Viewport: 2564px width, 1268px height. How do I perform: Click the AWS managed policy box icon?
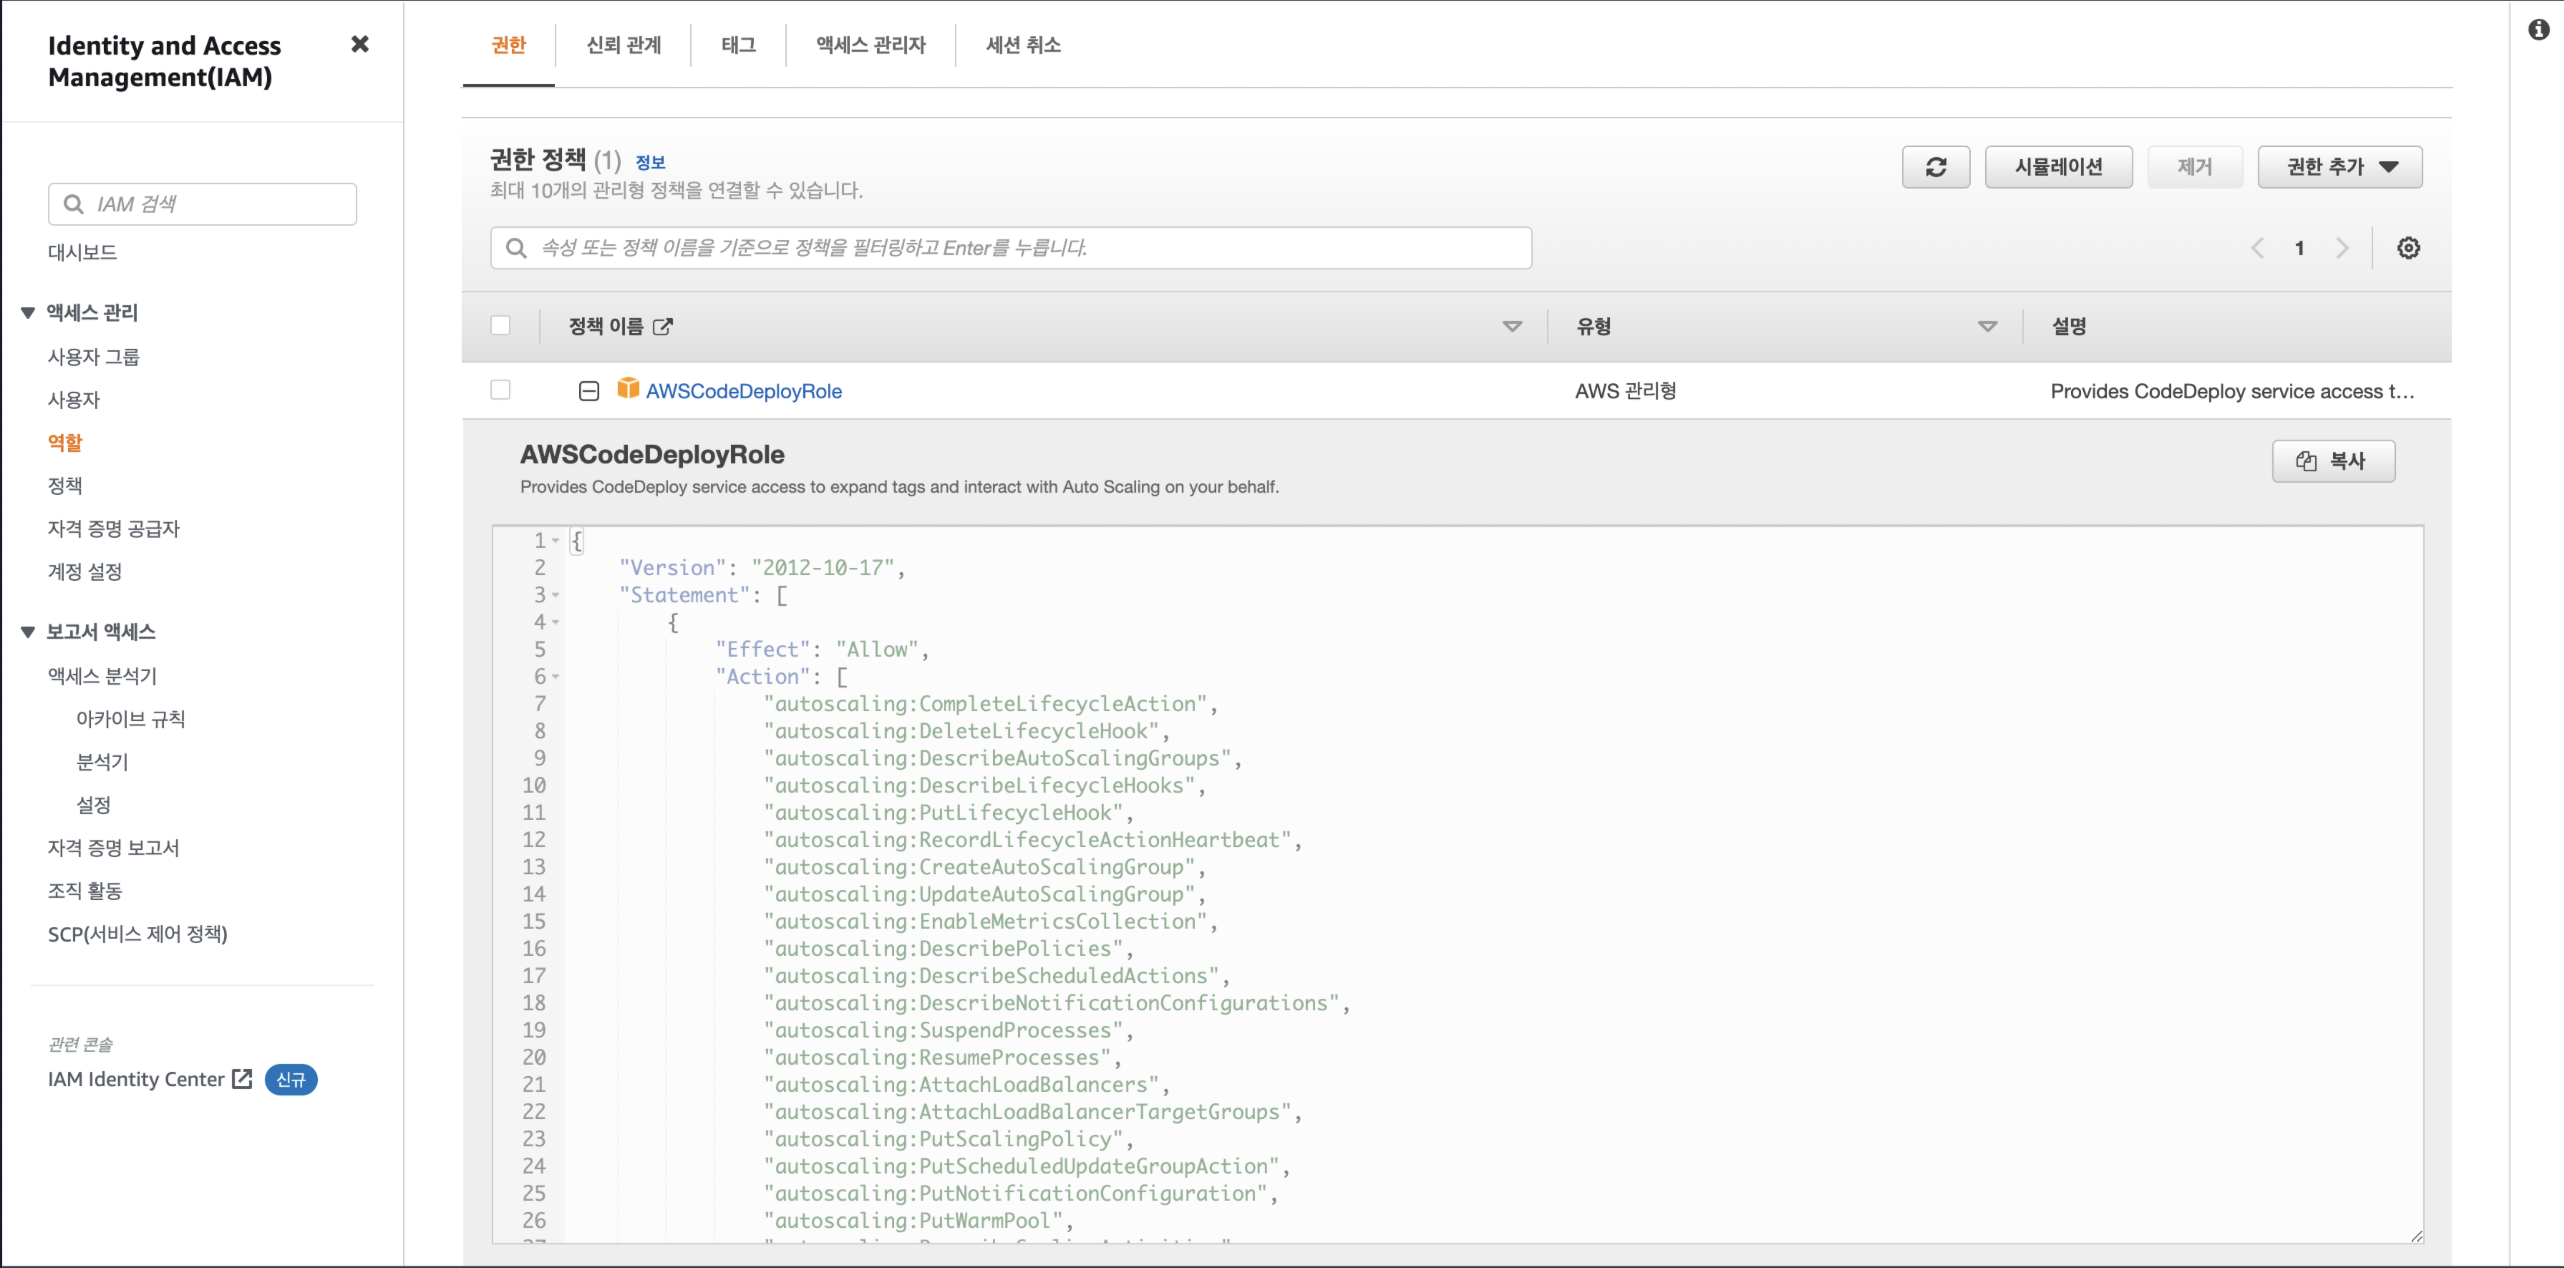pos(628,389)
